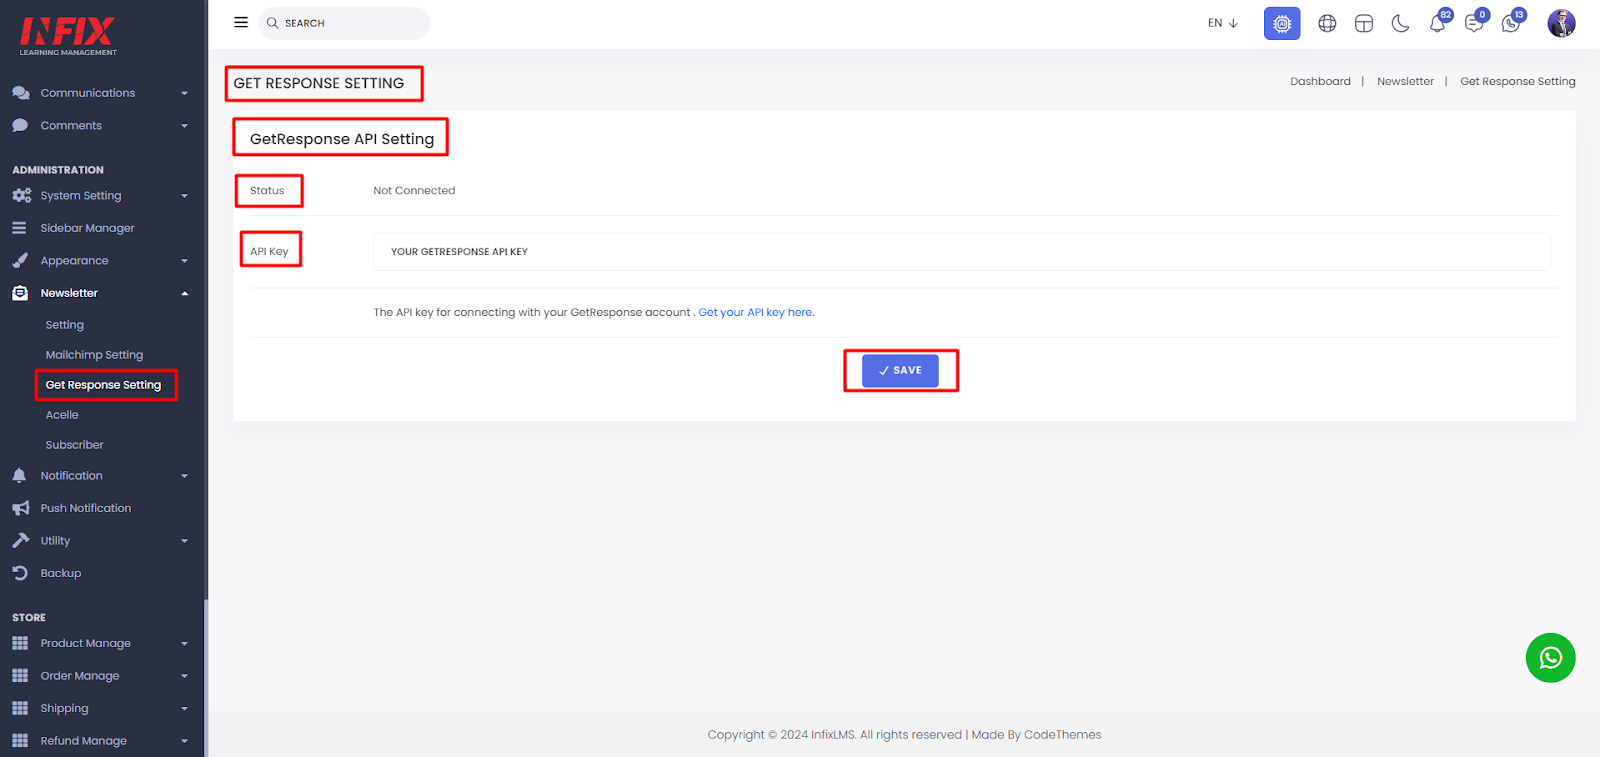Expand Product Manage menu arrow
The height and width of the screenshot is (757, 1600).
[x=184, y=643]
